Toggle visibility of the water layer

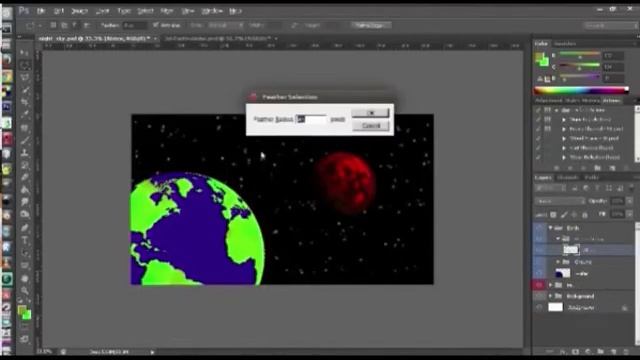(x=539, y=273)
